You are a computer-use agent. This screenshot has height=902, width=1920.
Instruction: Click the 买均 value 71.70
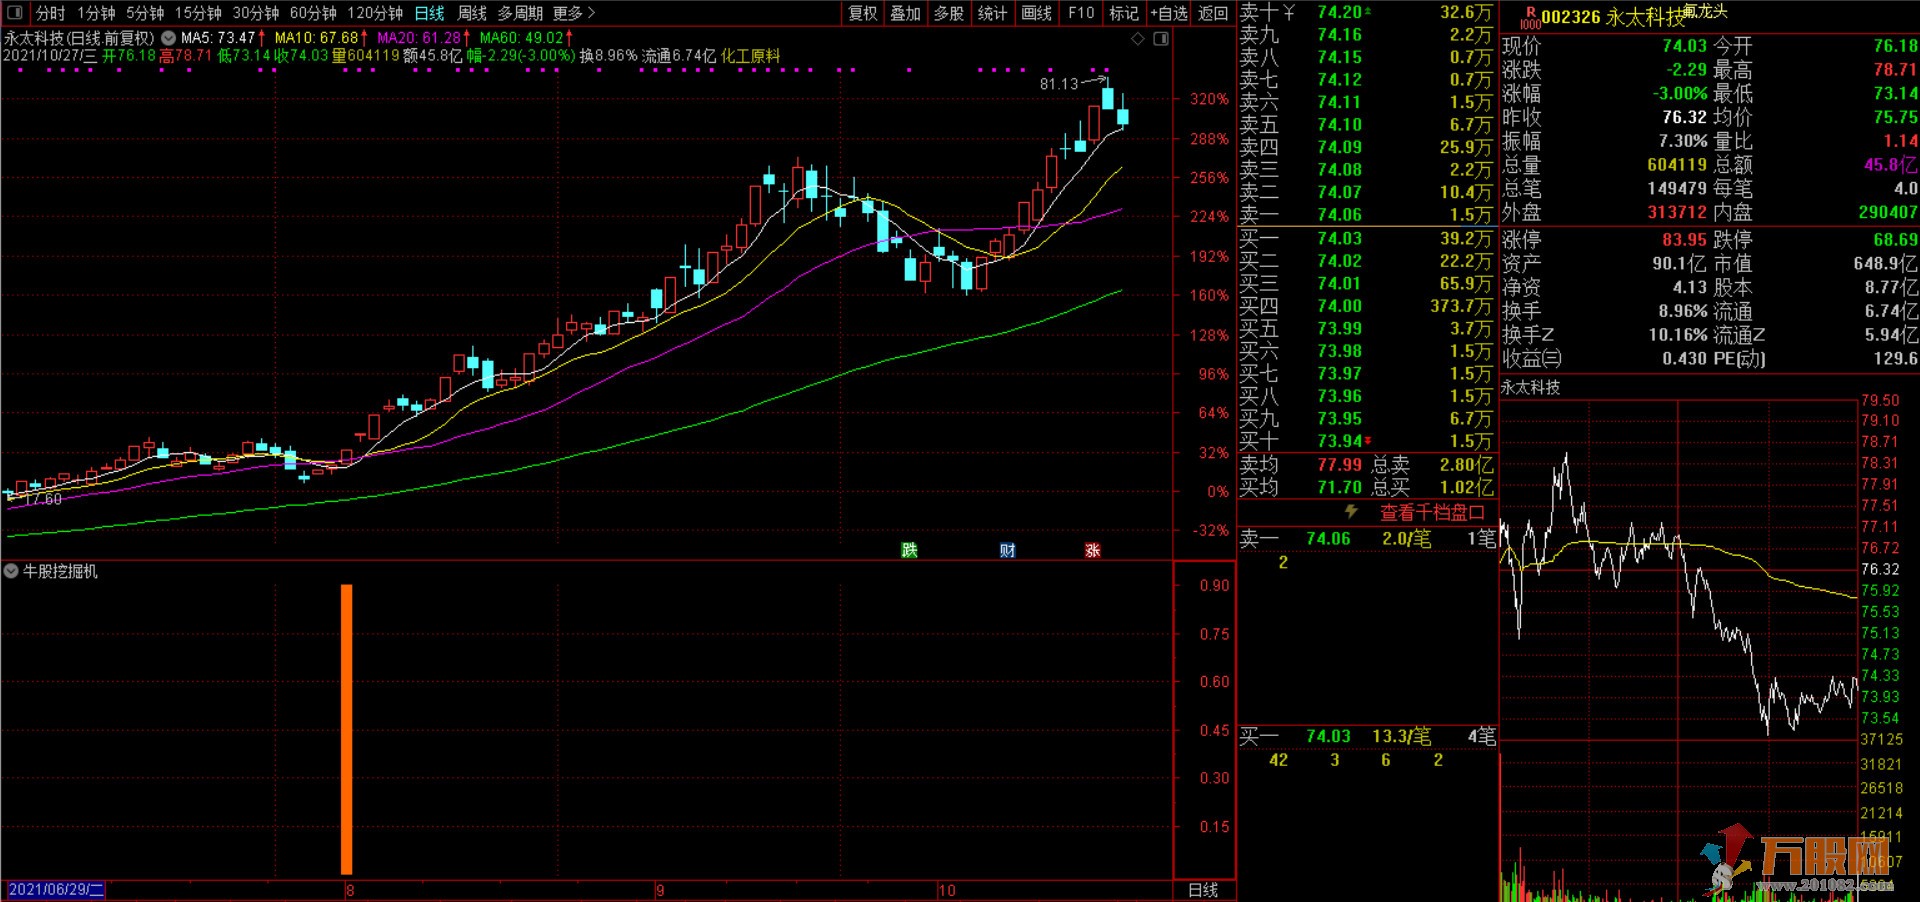[x=1339, y=487]
